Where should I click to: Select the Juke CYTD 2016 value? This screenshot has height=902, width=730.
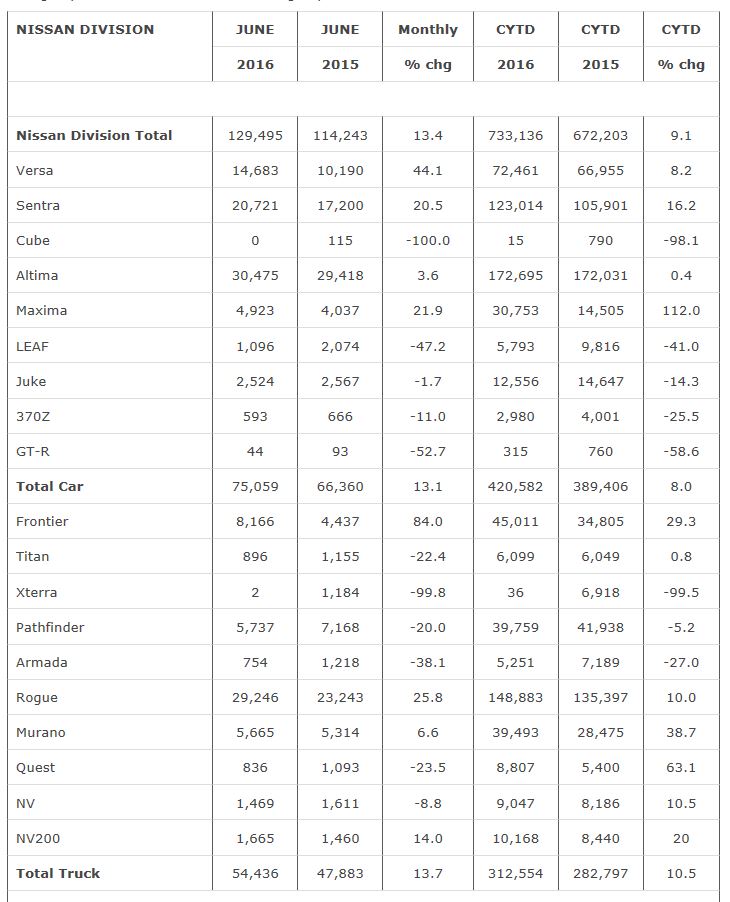[x=515, y=381]
